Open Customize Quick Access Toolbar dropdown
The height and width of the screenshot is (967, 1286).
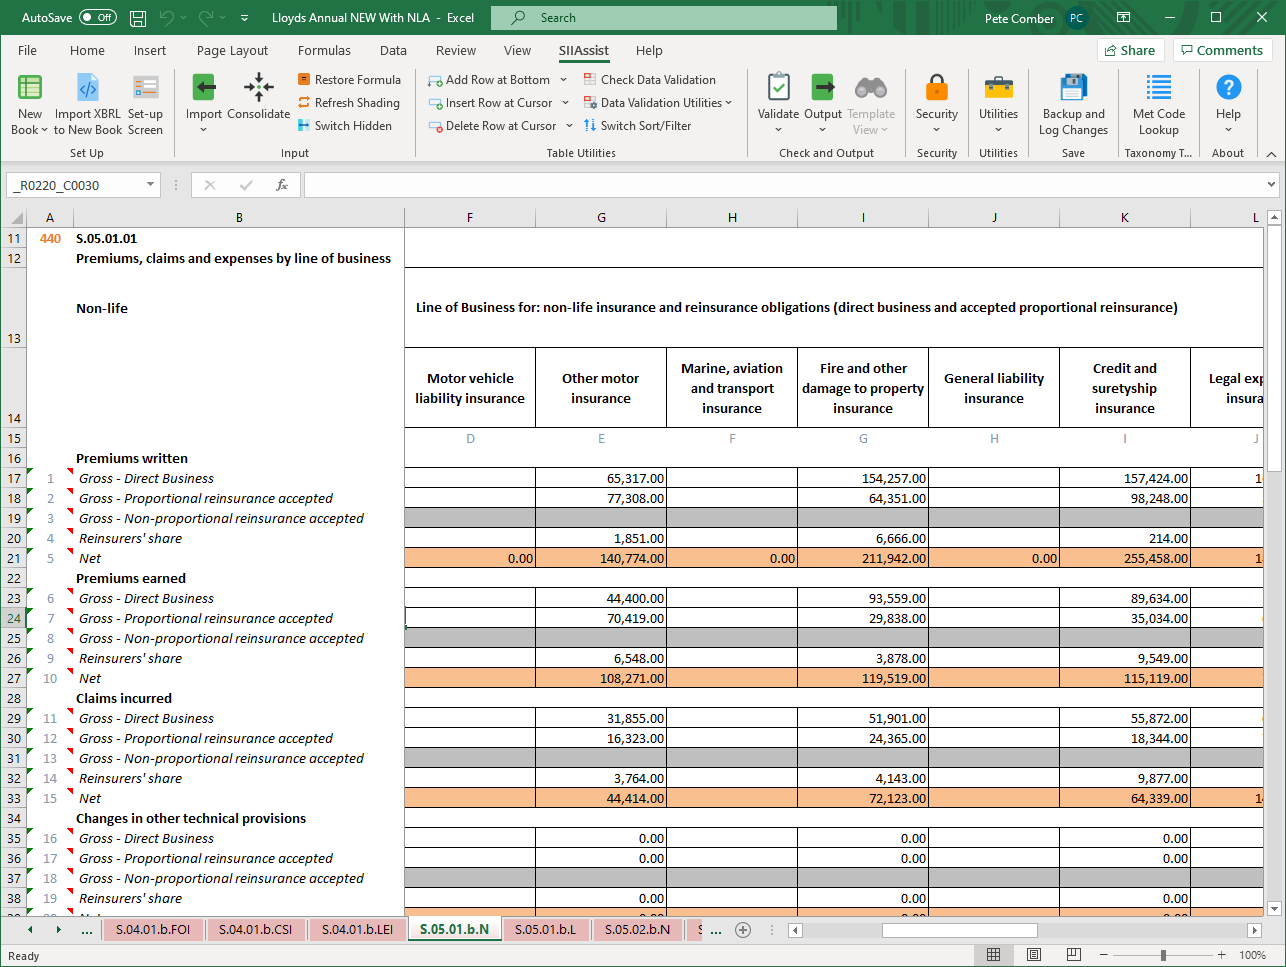(246, 18)
